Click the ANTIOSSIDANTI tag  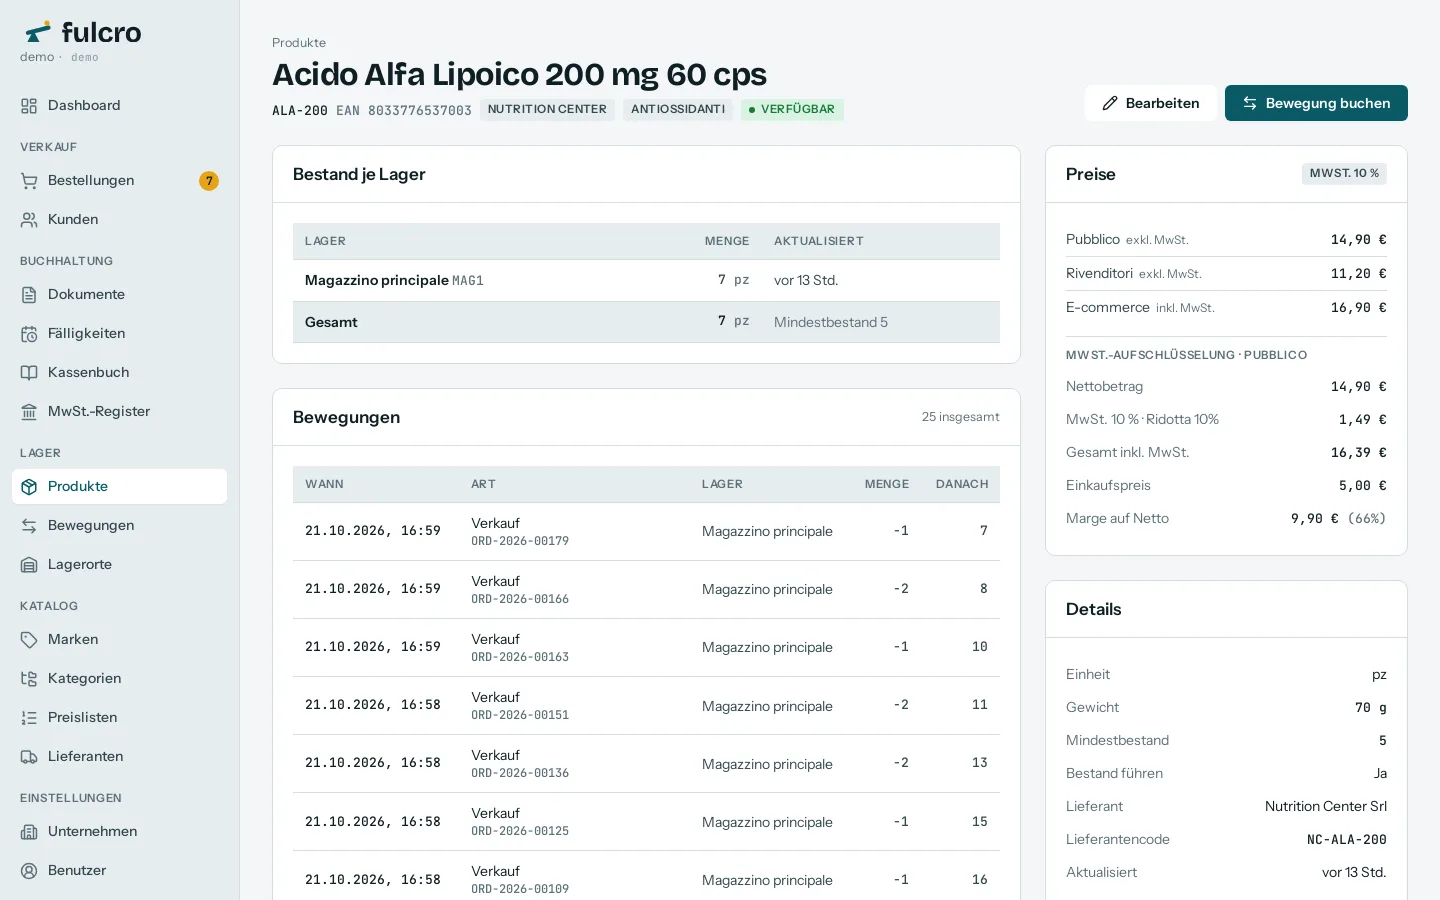[678, 110]
